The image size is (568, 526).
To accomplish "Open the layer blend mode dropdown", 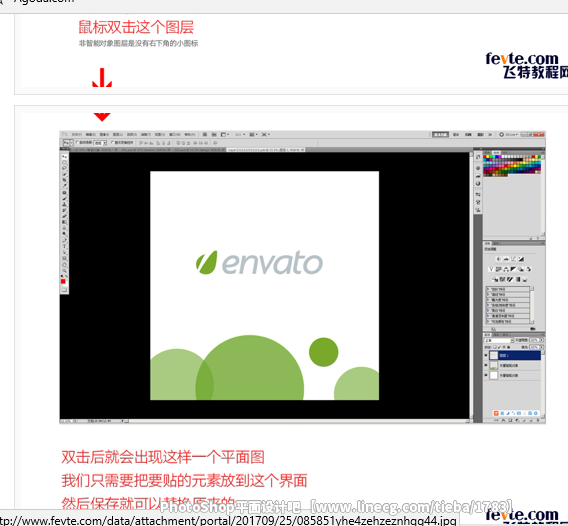I will [x=499, y=341].
